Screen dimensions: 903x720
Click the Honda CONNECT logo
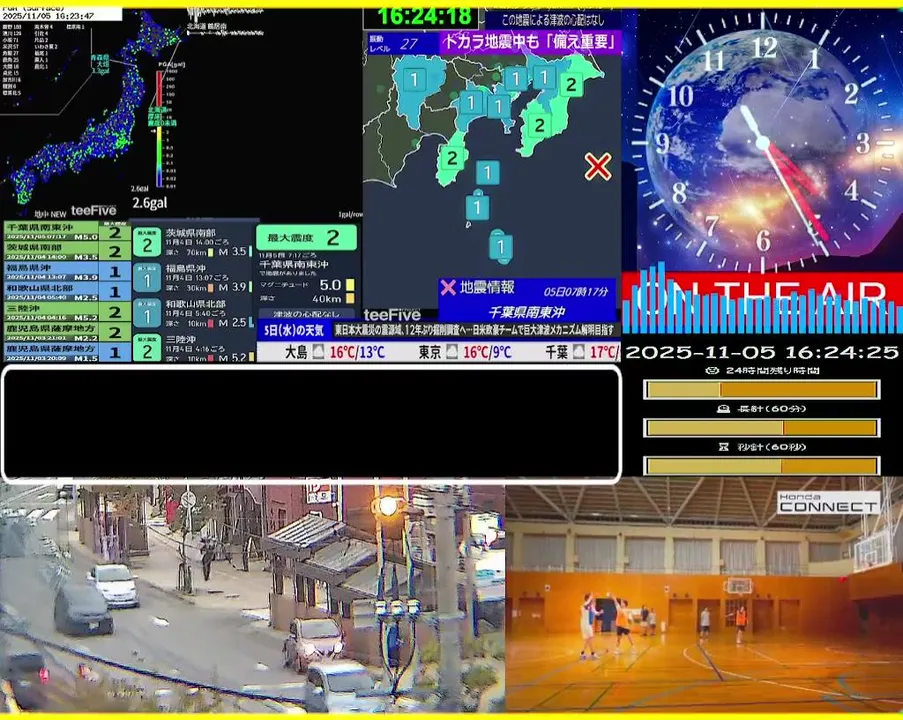(828, 502)
